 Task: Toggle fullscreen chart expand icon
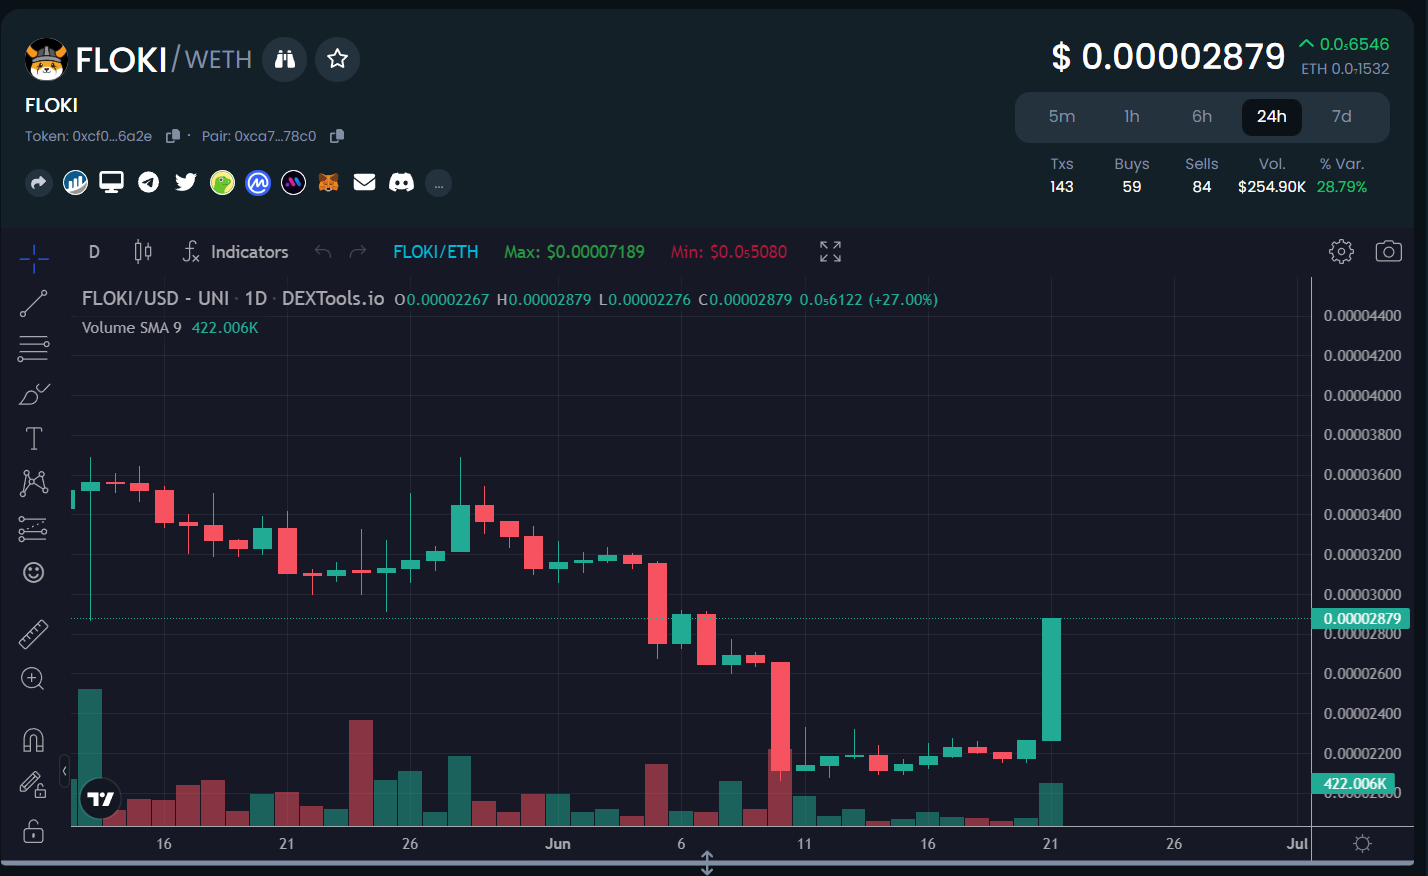[x=830, y=252]
